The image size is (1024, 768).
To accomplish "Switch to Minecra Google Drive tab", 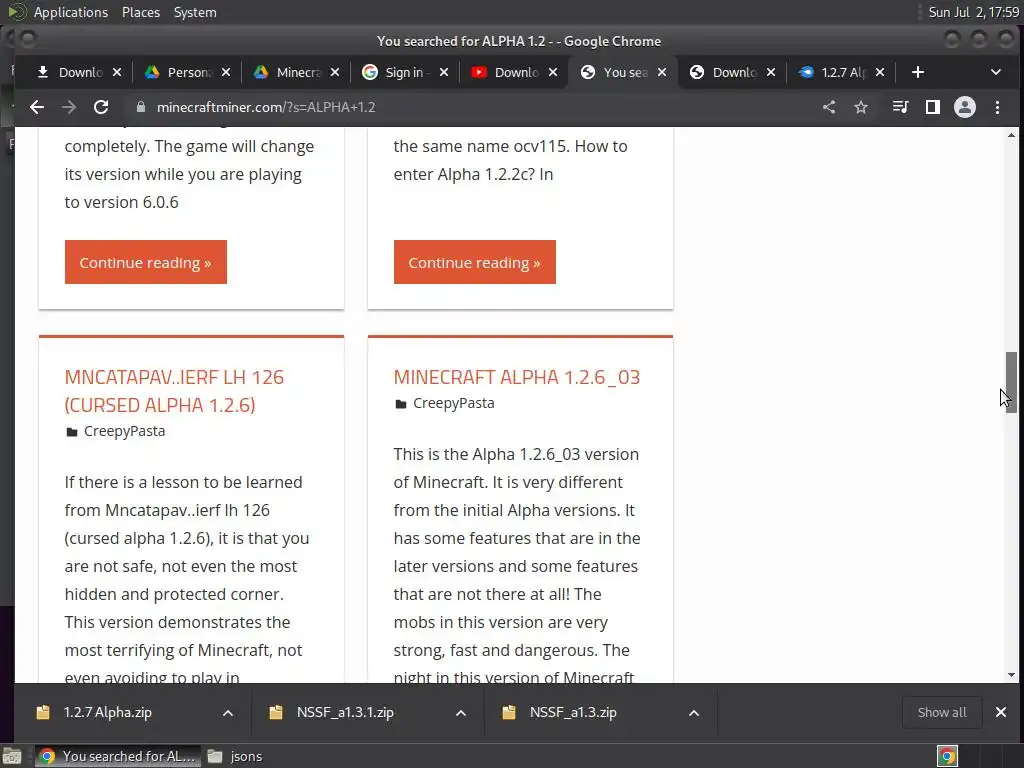I will click(x=296, y=72).
